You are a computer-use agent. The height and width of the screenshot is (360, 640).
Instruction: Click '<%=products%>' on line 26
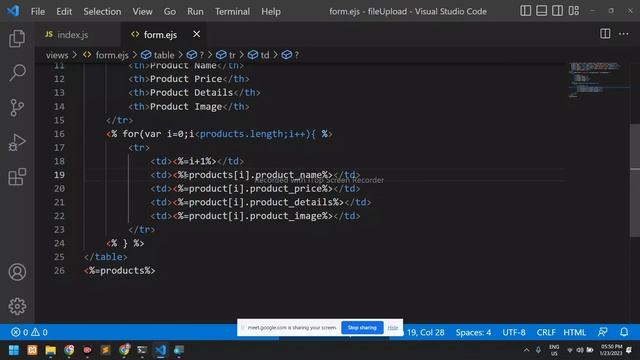119,270
